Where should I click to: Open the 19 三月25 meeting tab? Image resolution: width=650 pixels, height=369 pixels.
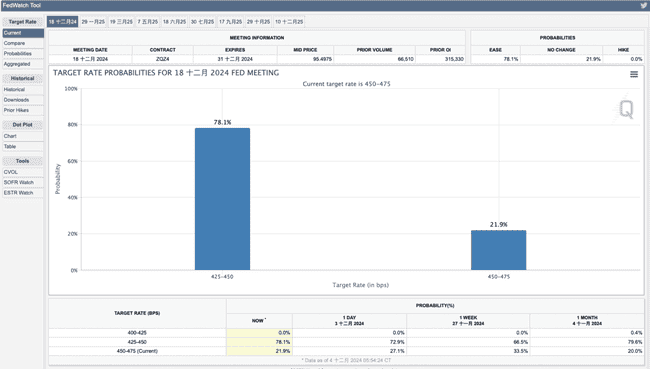(121, 22)
